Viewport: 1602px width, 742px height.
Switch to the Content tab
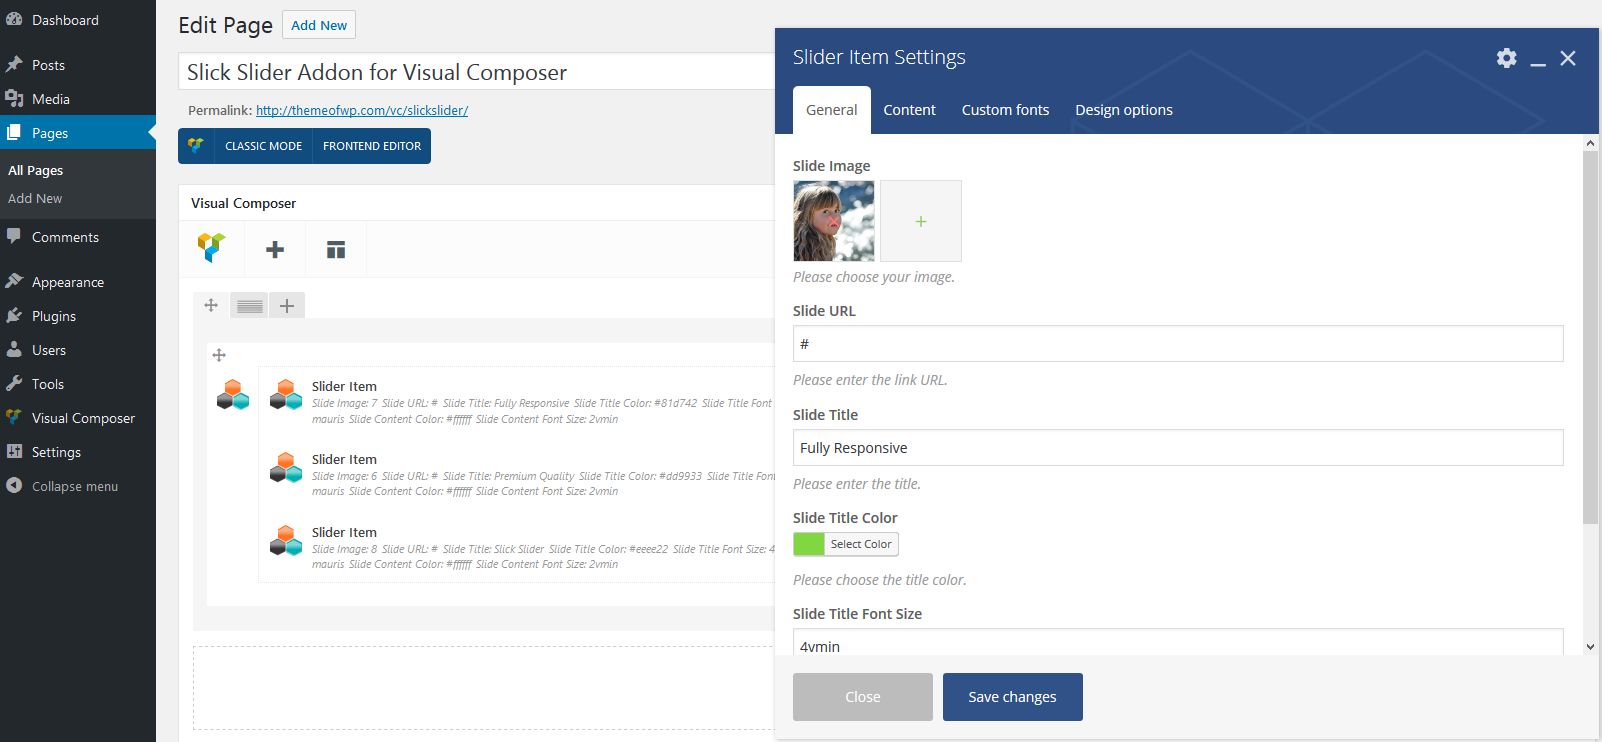[909, 110]
